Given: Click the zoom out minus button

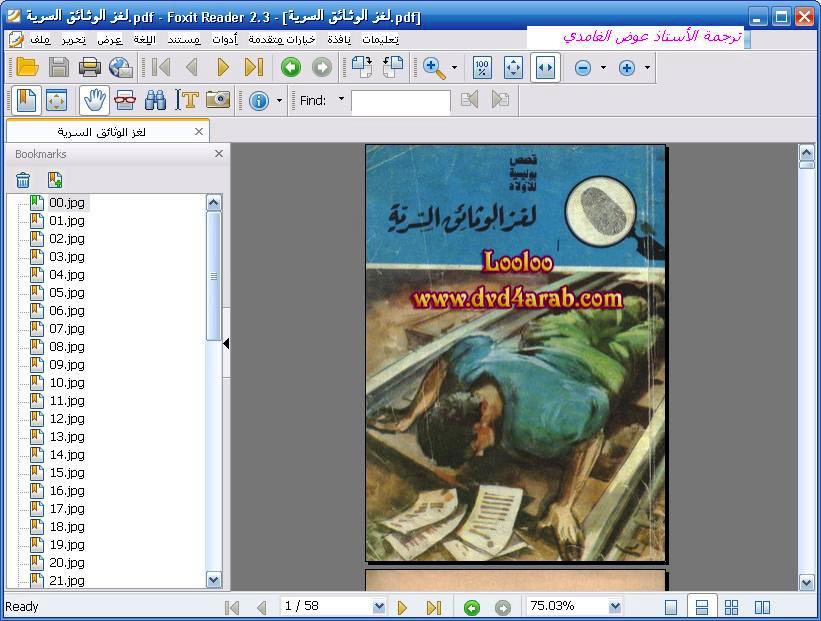Looking at the screenshot, I should click(x=583, y=68).
